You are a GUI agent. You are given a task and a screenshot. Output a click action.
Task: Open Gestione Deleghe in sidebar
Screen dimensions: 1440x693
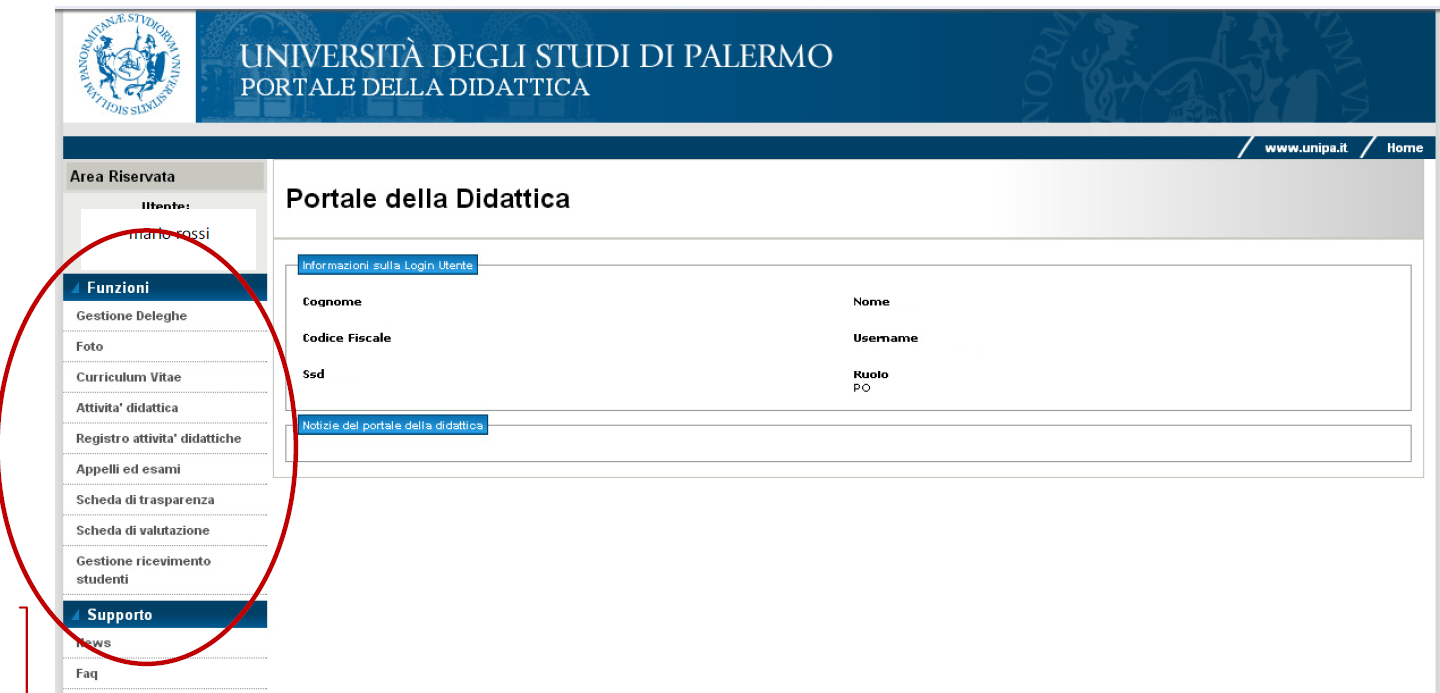131,316
